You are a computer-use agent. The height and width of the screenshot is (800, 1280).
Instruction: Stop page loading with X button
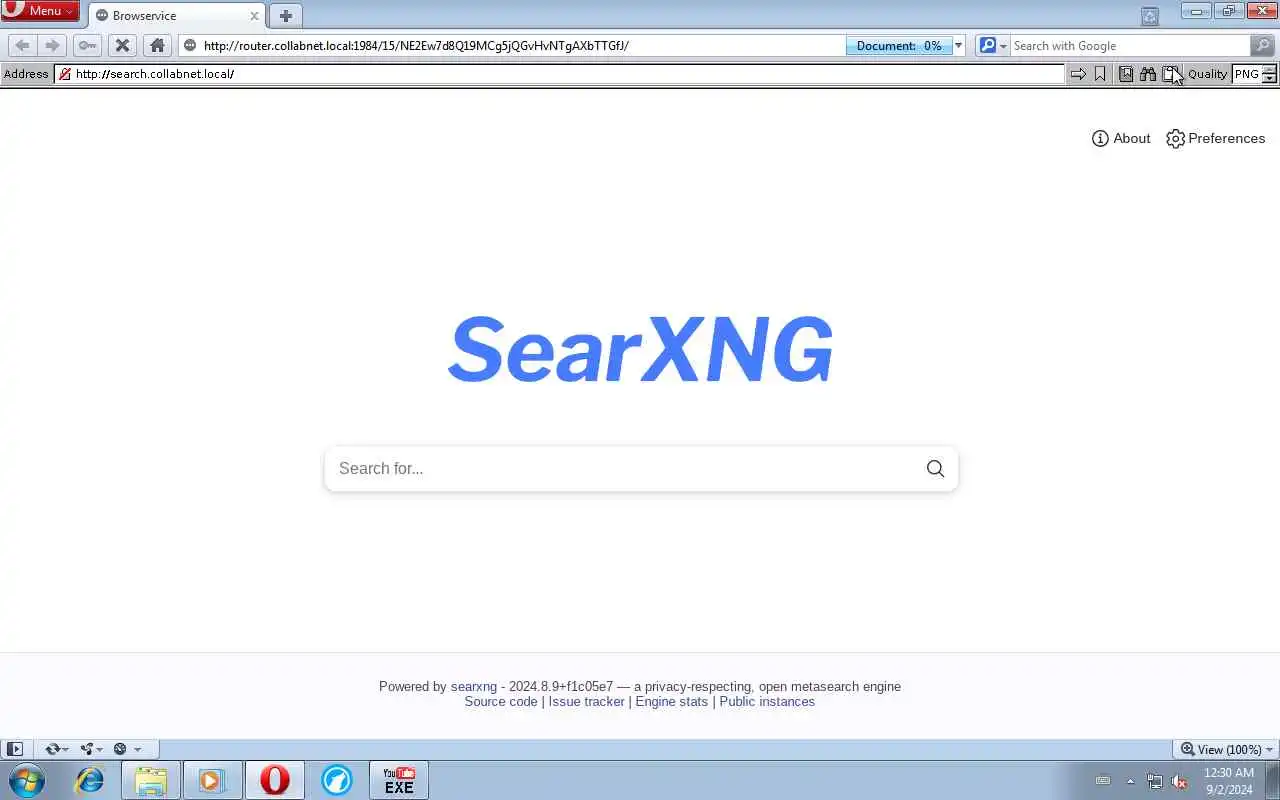point(122,45)
